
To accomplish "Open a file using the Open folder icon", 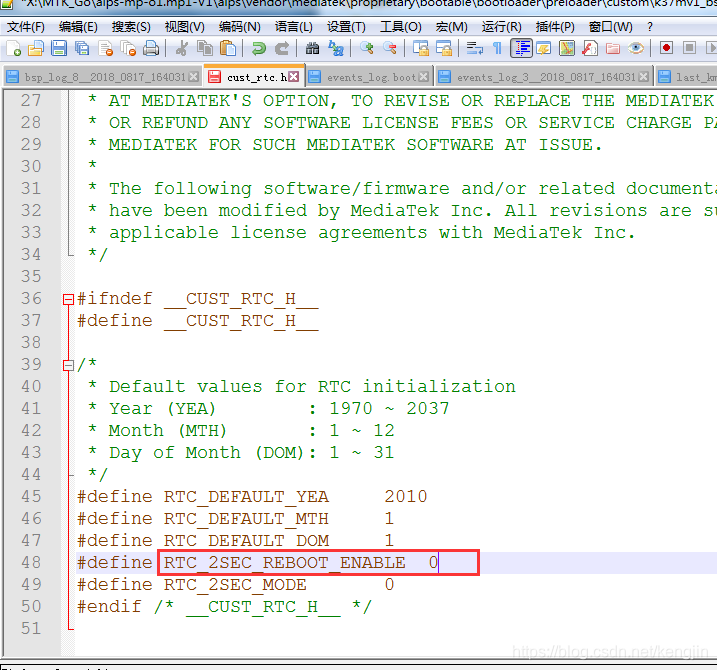I will [36, 48].
